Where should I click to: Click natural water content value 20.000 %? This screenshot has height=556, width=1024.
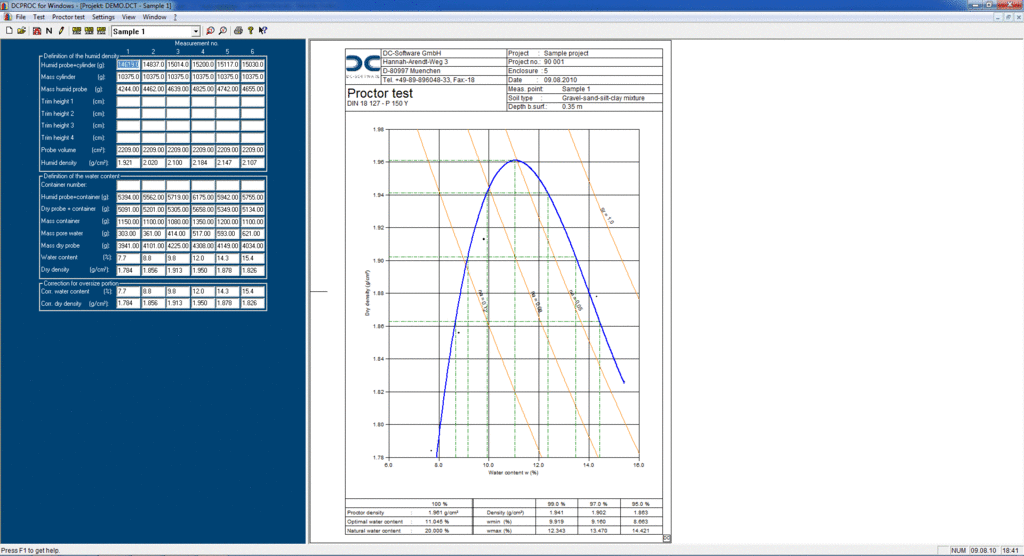[438, 531]
